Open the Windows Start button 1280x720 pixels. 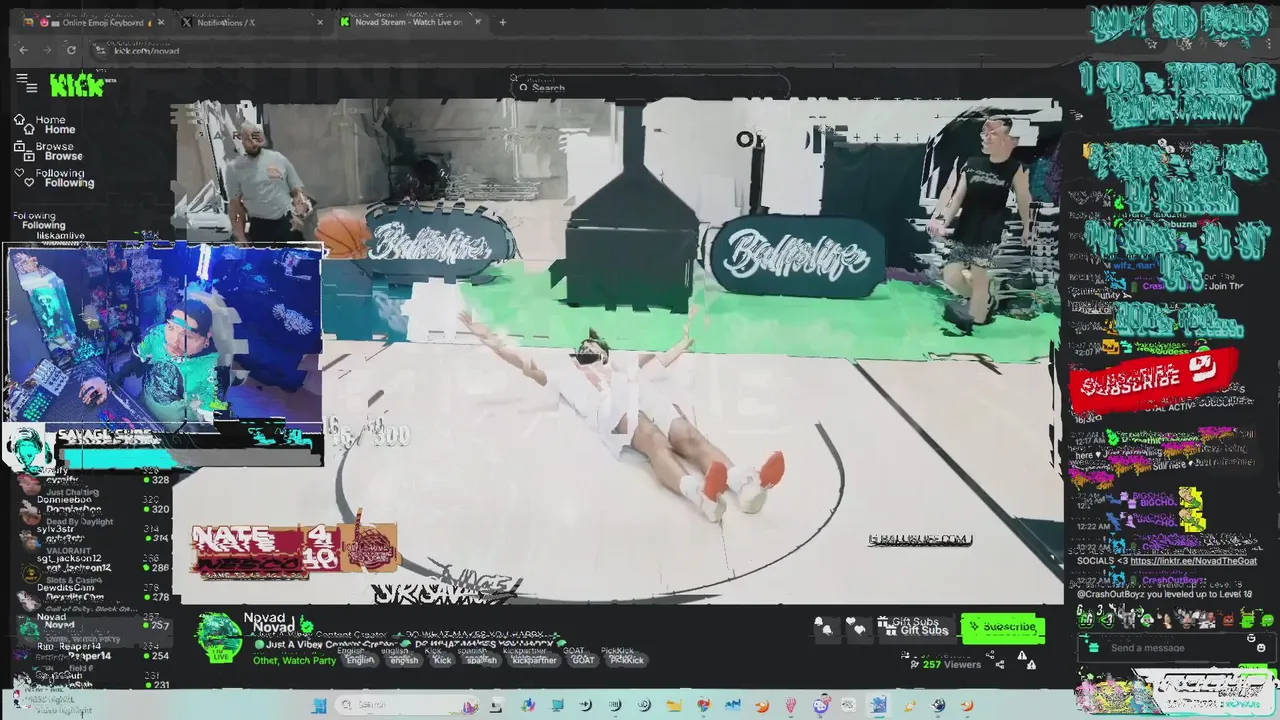click(x=319, y=705)
